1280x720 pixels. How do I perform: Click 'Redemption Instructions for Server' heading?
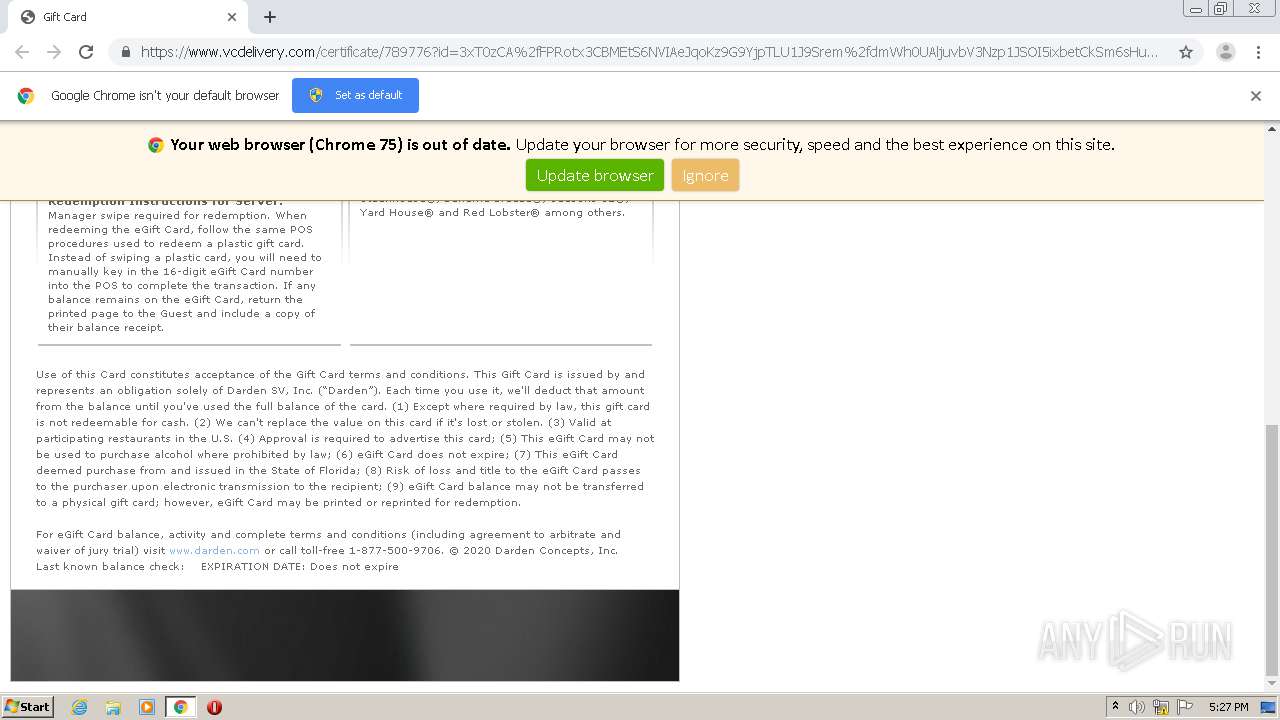click(165, 203)
